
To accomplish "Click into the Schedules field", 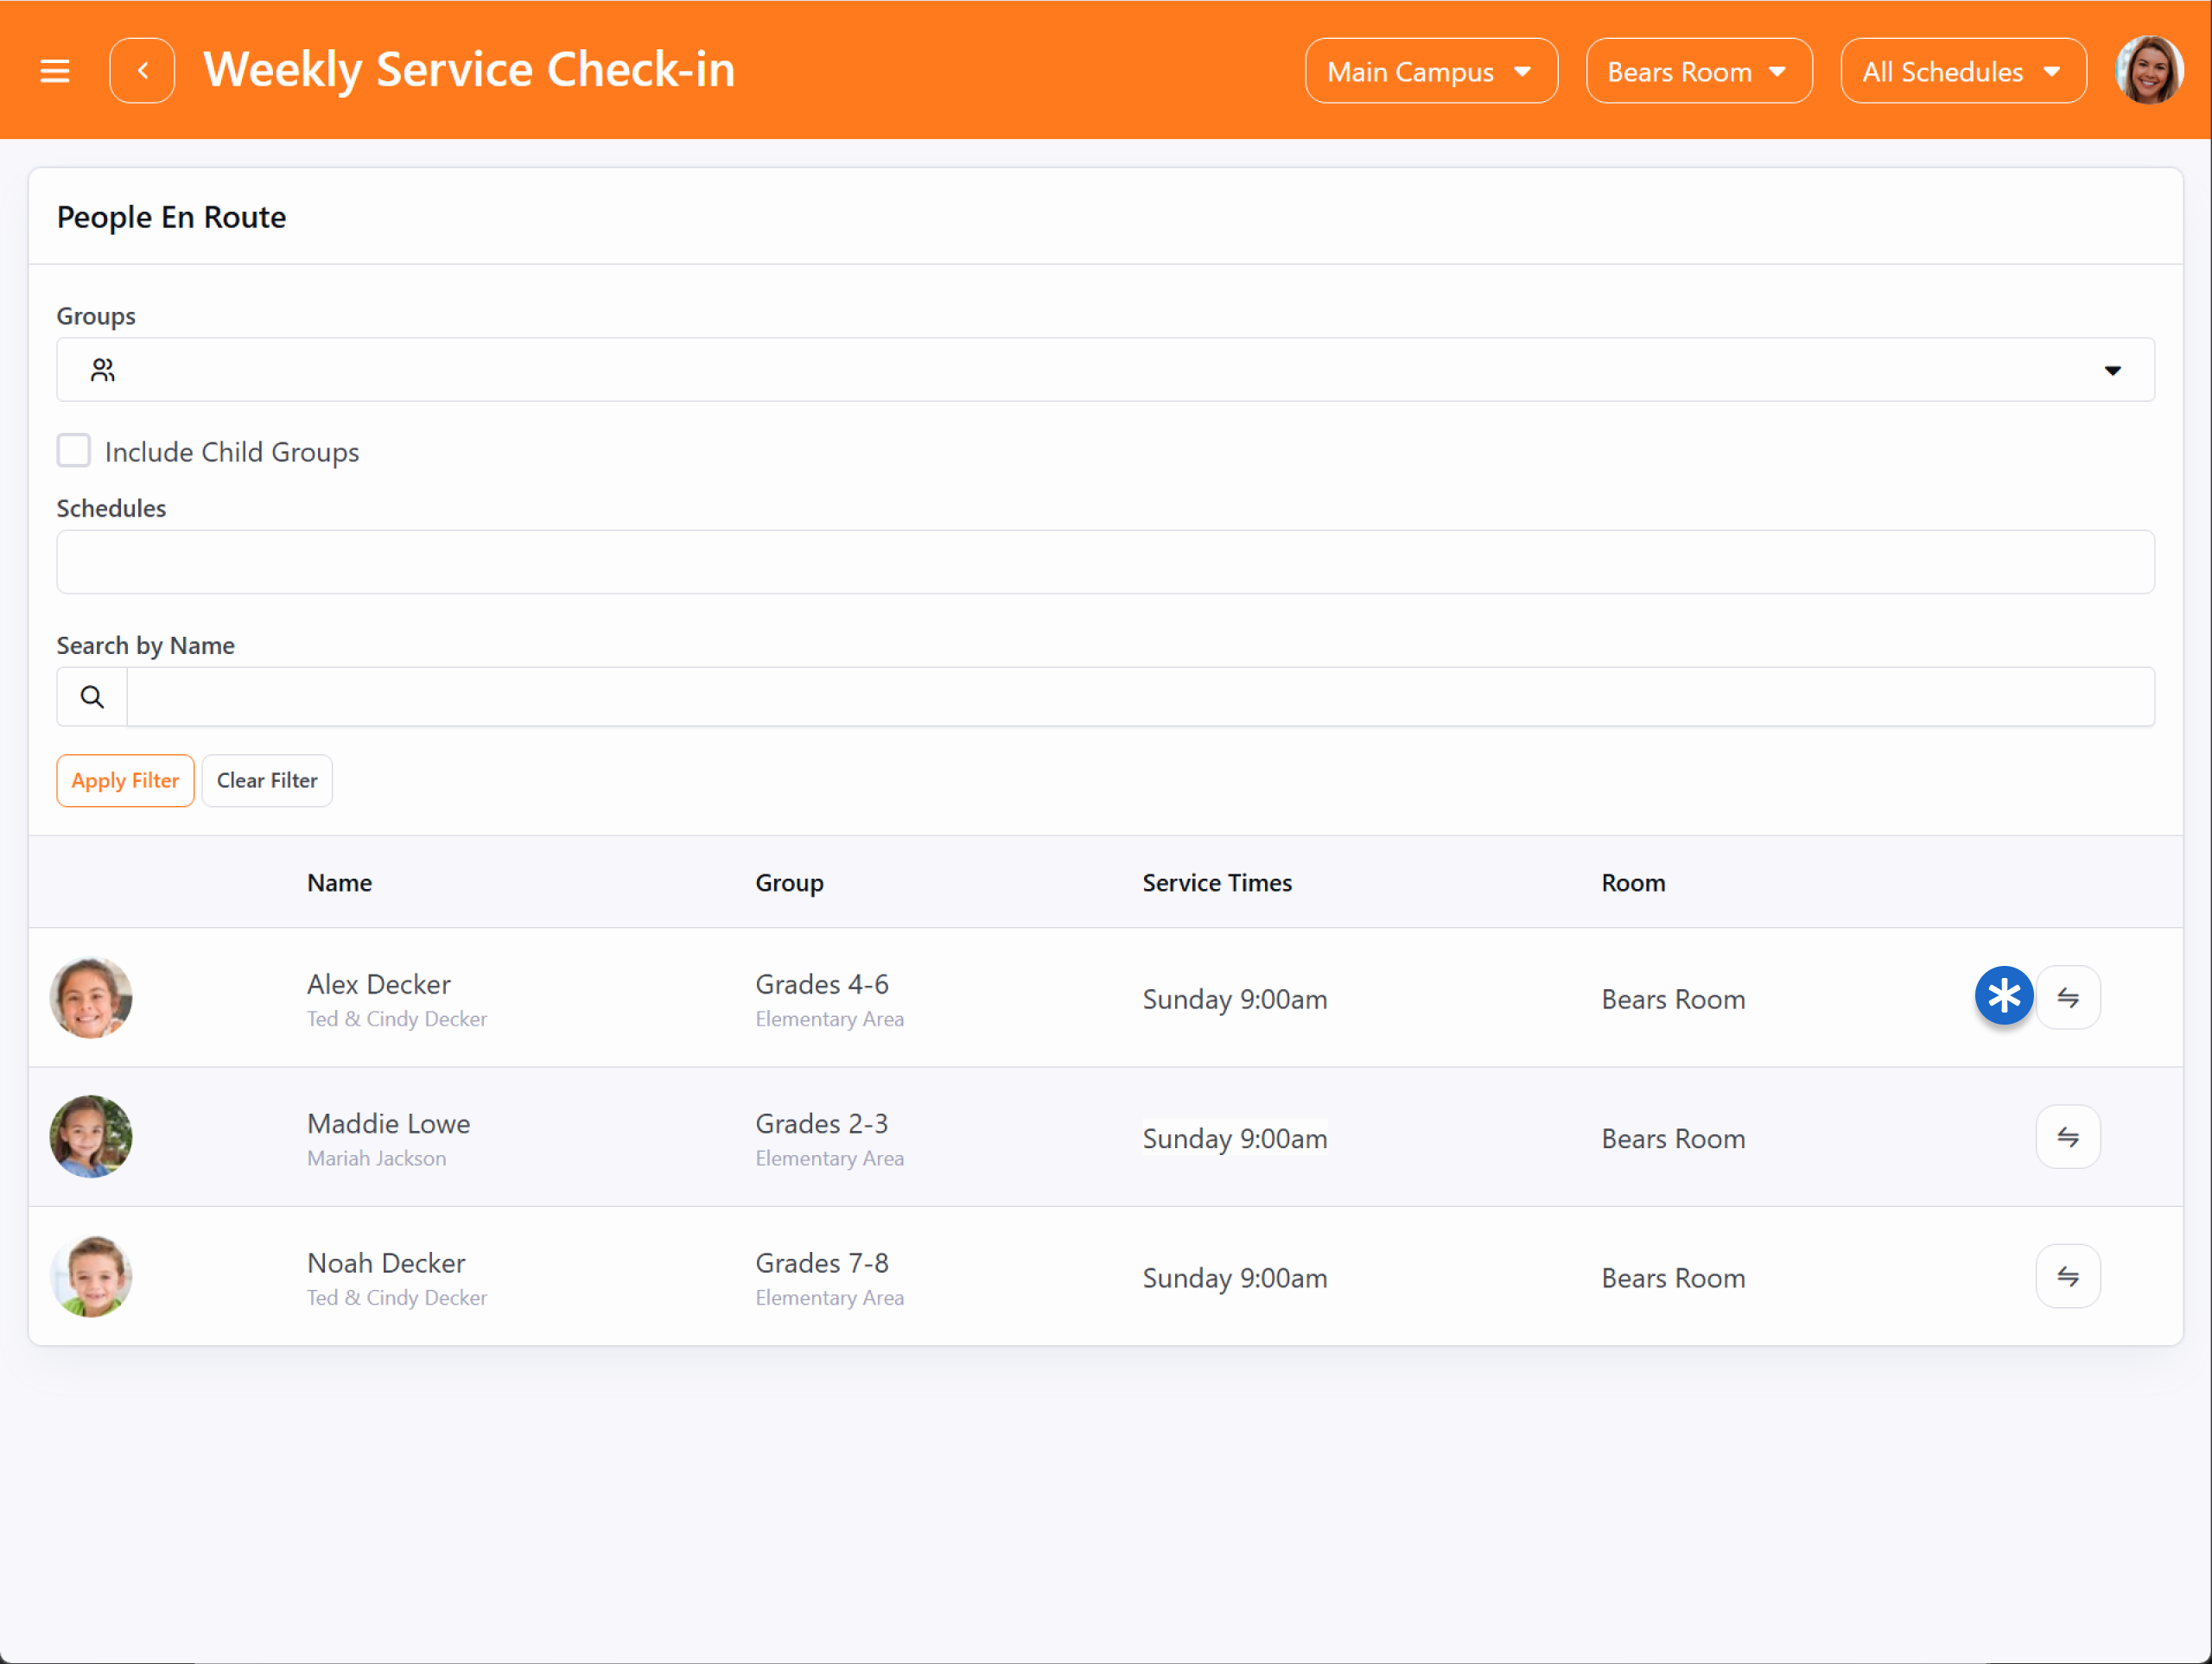I will pos(1104,562).
